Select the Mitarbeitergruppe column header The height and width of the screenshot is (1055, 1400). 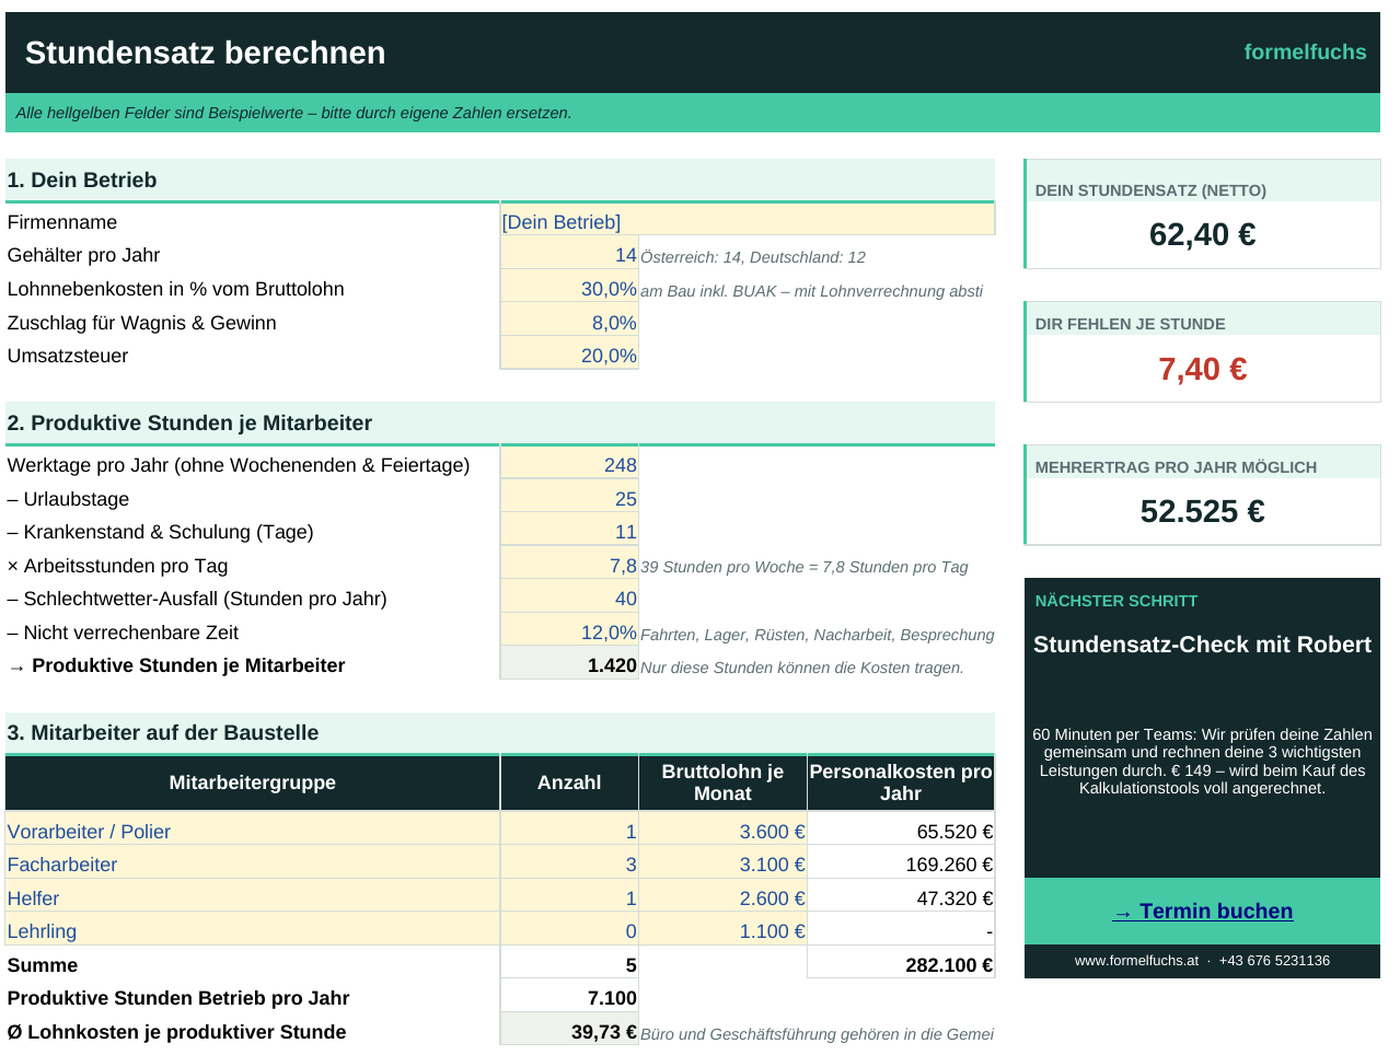252,782
